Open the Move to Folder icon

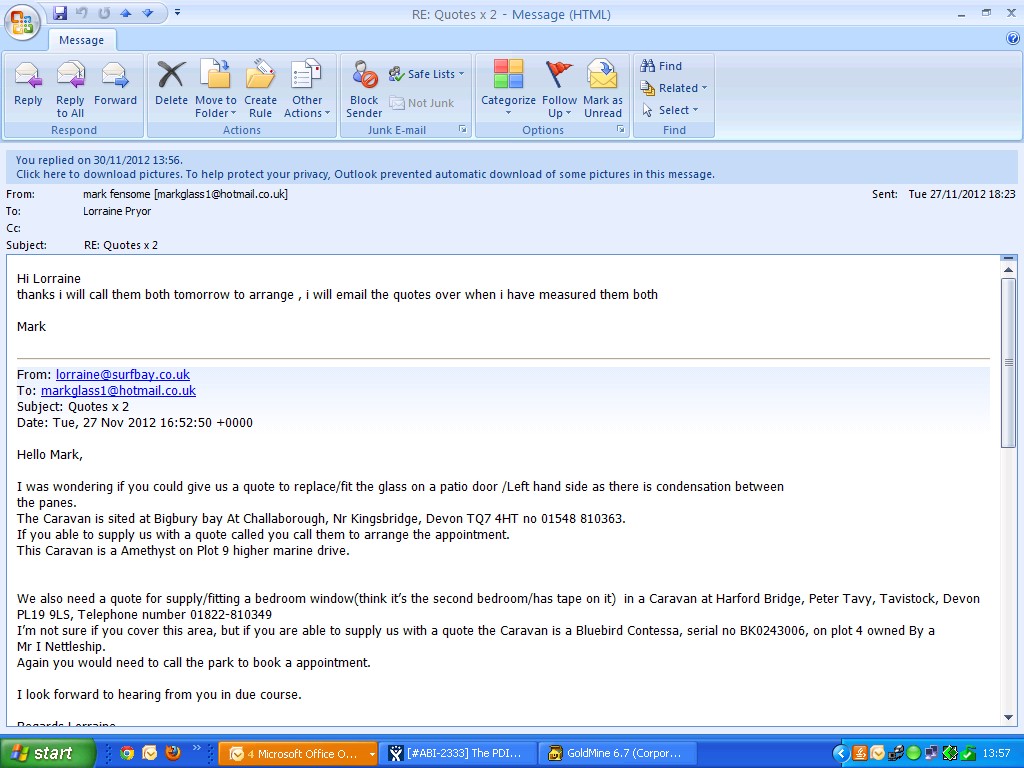216,89
